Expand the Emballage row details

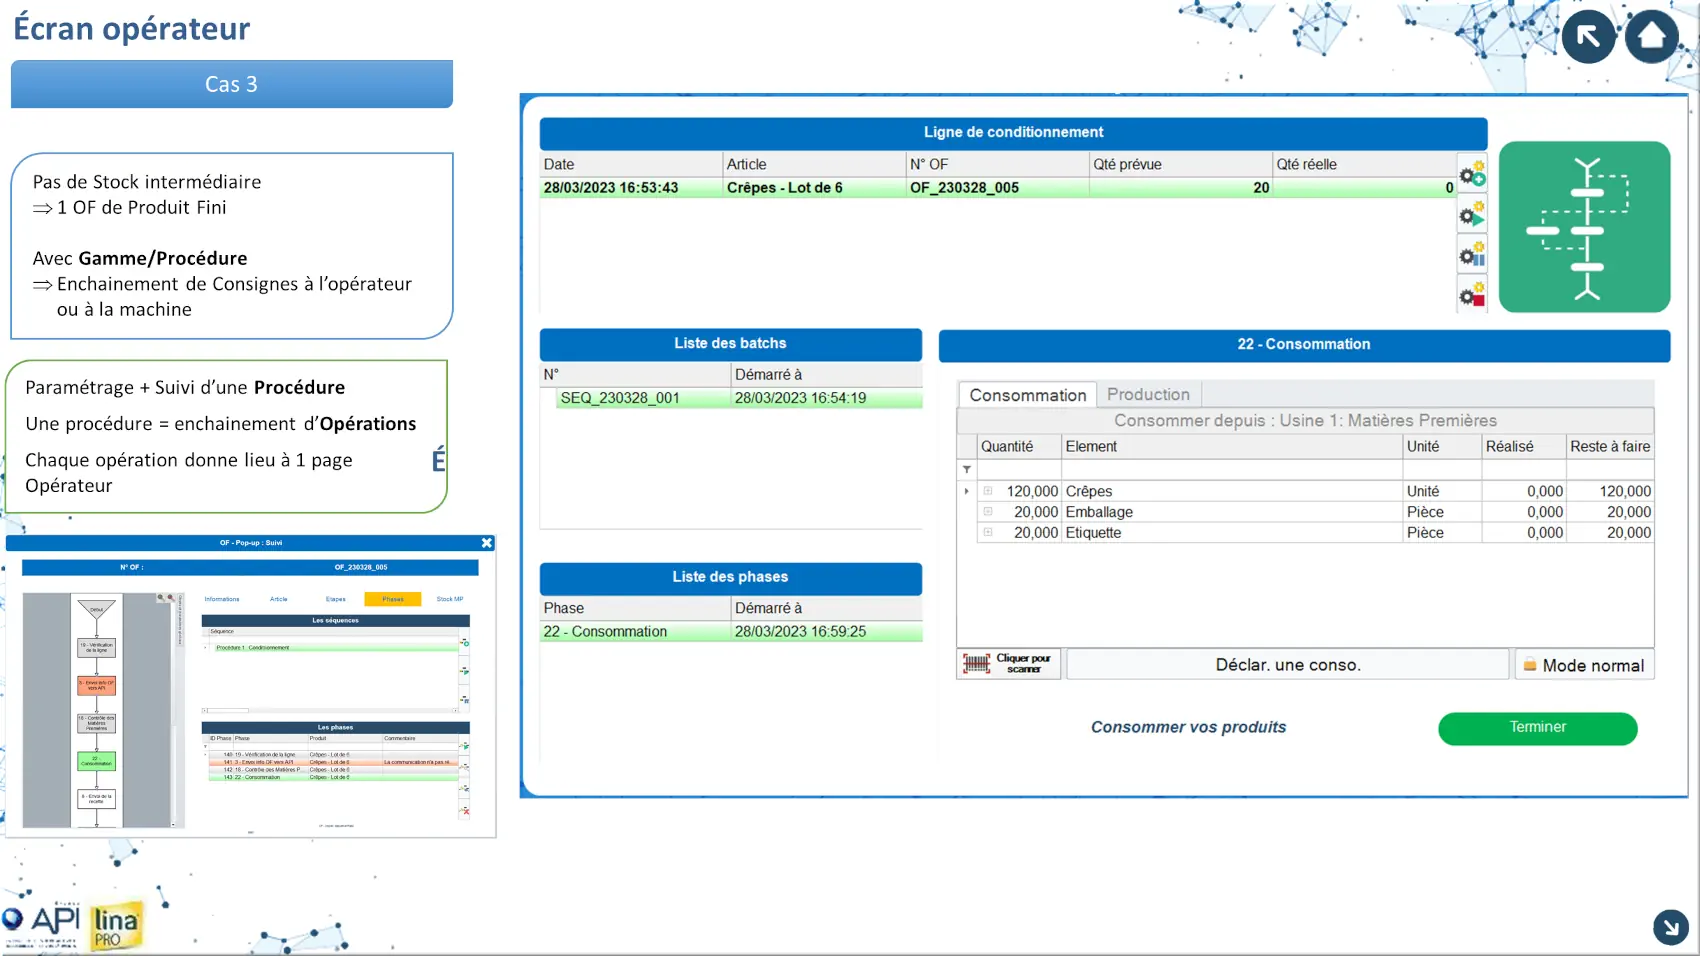click(x=988, y=512)
